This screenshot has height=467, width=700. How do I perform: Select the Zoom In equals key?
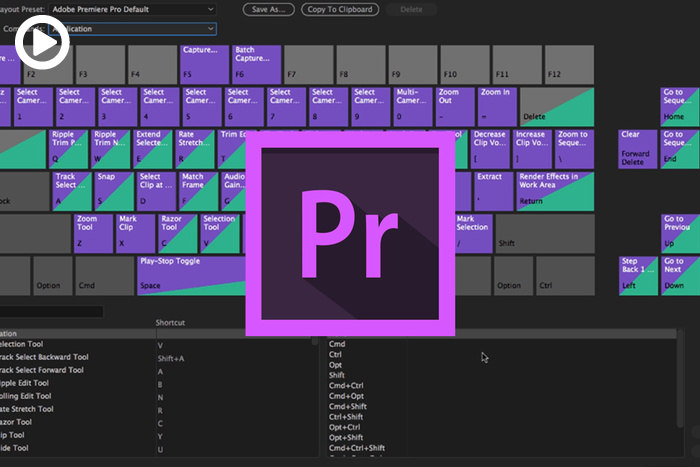click(497, 107)
